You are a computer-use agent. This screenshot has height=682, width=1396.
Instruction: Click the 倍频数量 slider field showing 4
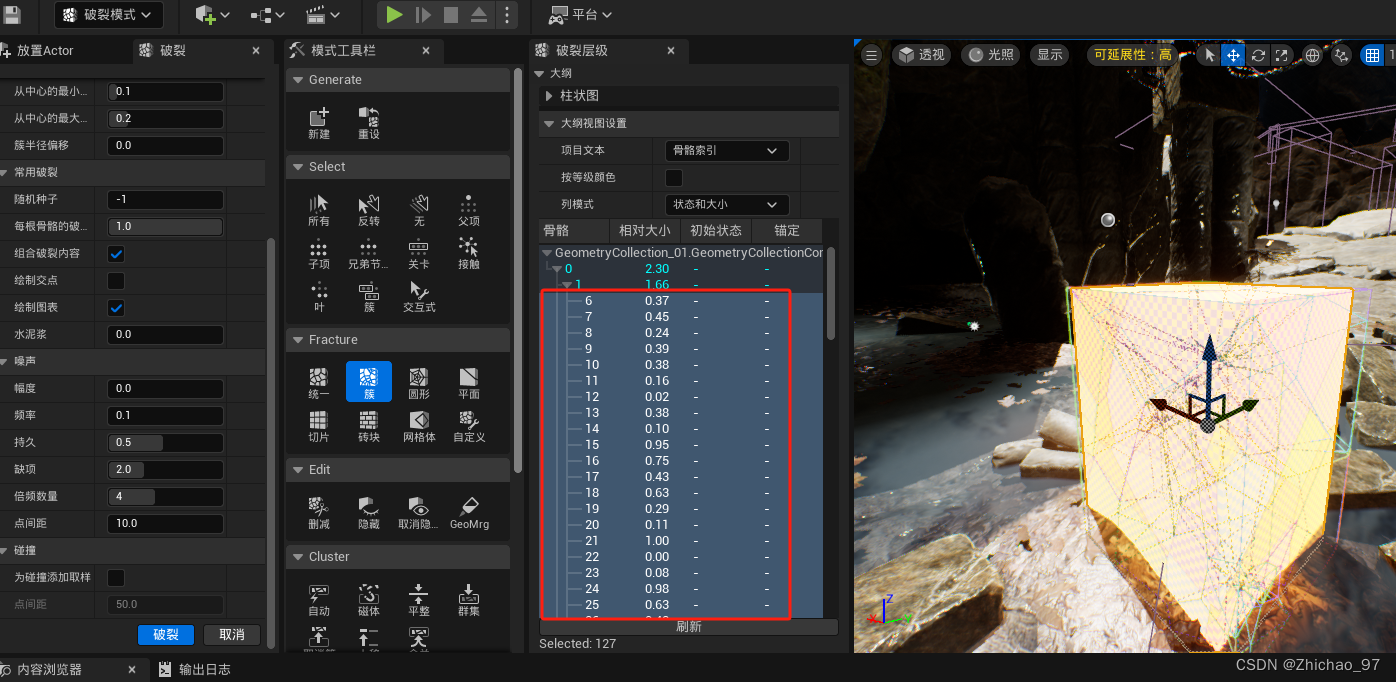point(165,496)
